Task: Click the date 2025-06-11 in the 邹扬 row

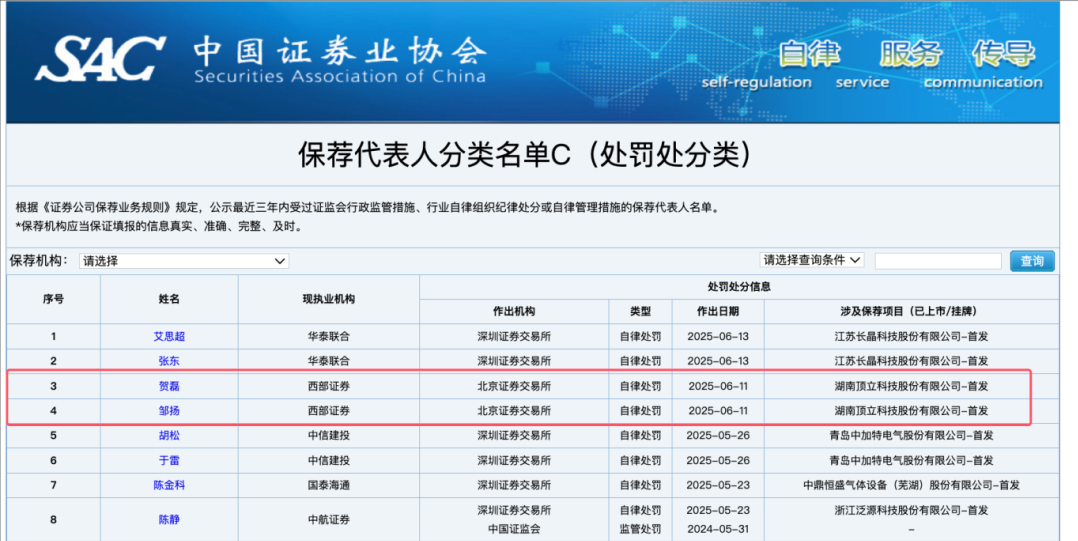Action: click(x=718, y=411)
